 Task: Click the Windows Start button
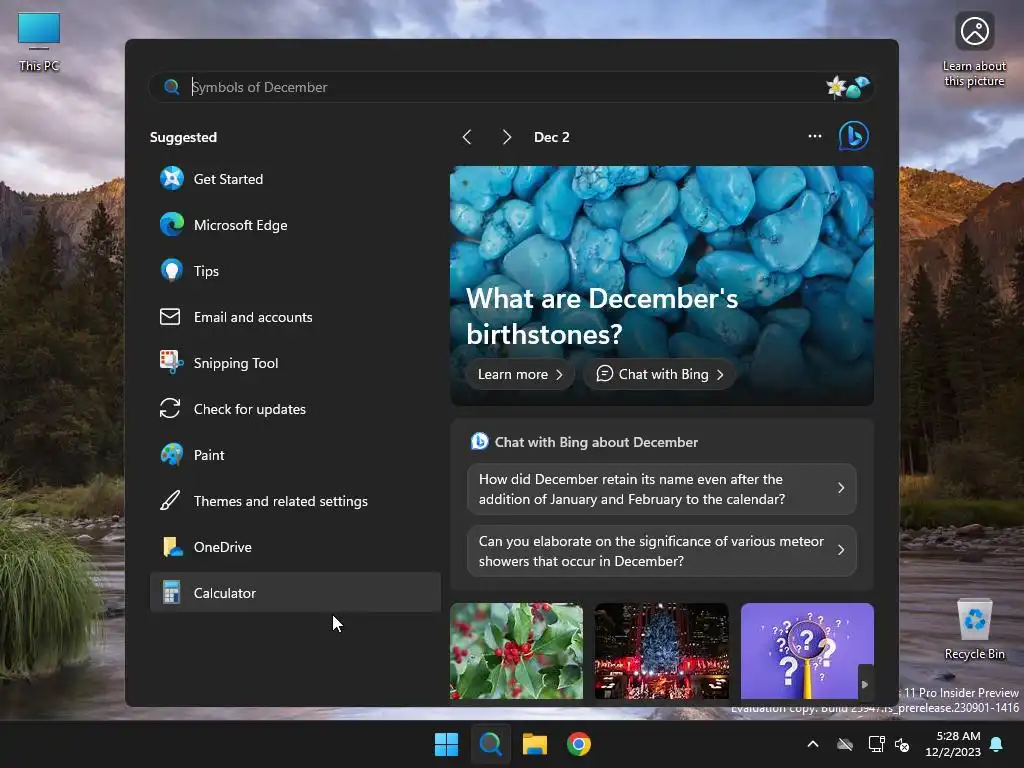[447, 744]
